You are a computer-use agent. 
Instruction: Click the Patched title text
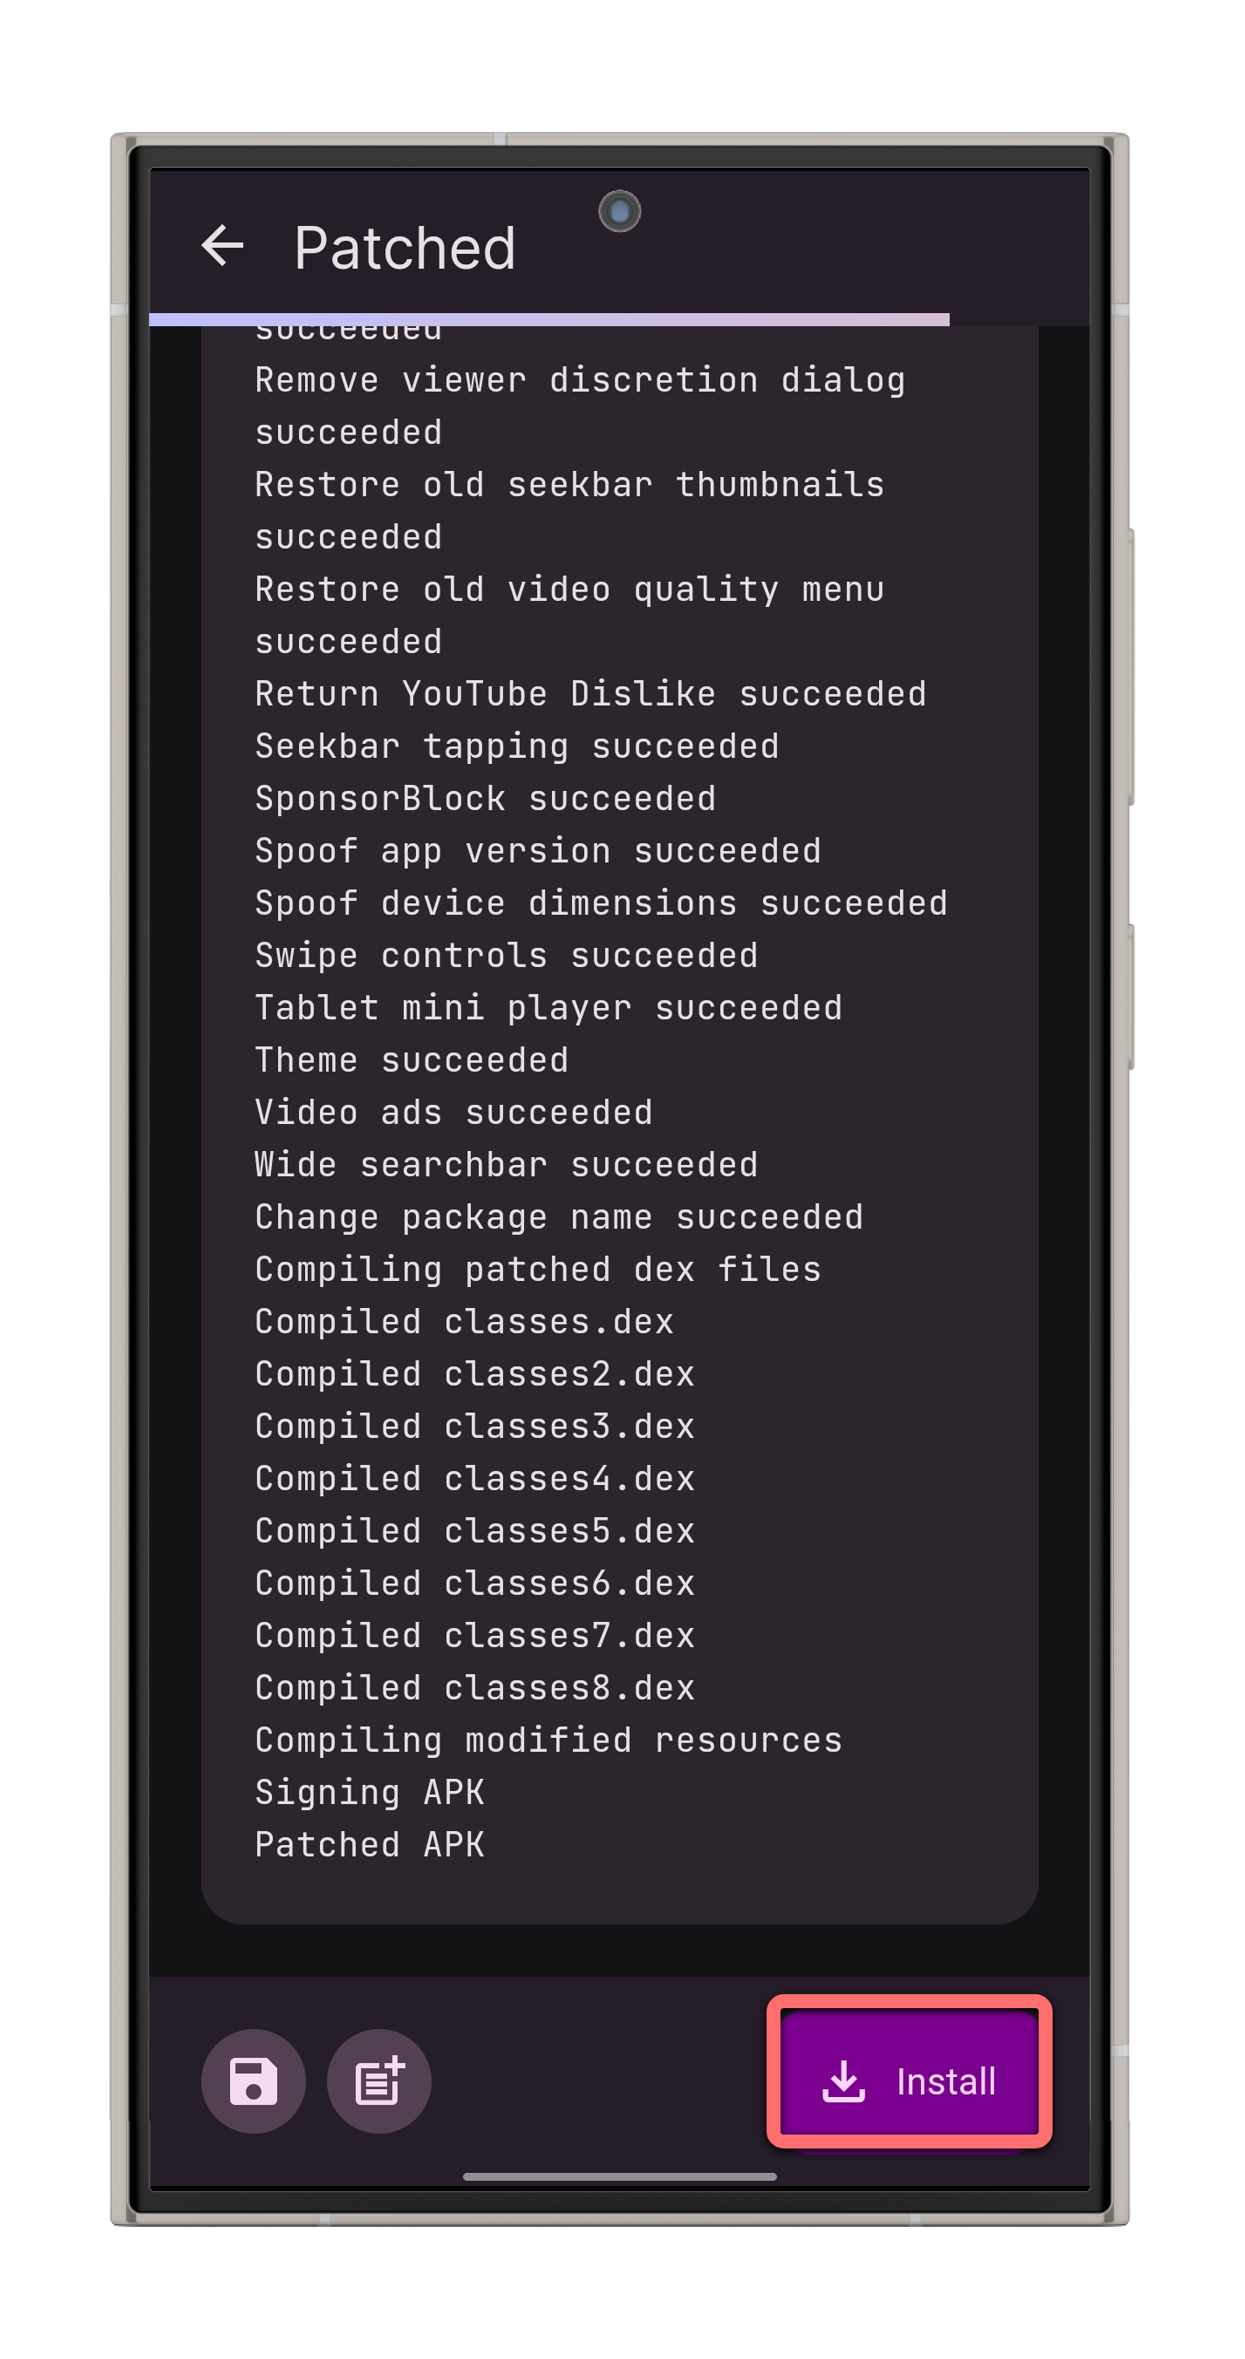pyautogui.click(x=404, y=247)
